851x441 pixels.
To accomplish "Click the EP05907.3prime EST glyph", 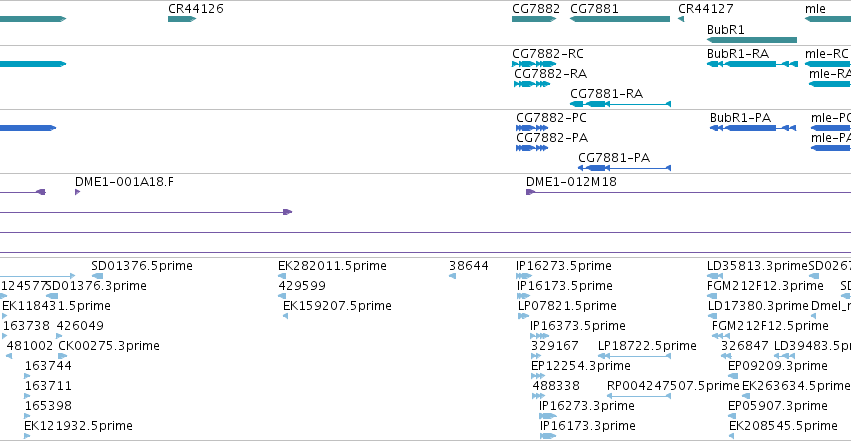I will (732, 417).
